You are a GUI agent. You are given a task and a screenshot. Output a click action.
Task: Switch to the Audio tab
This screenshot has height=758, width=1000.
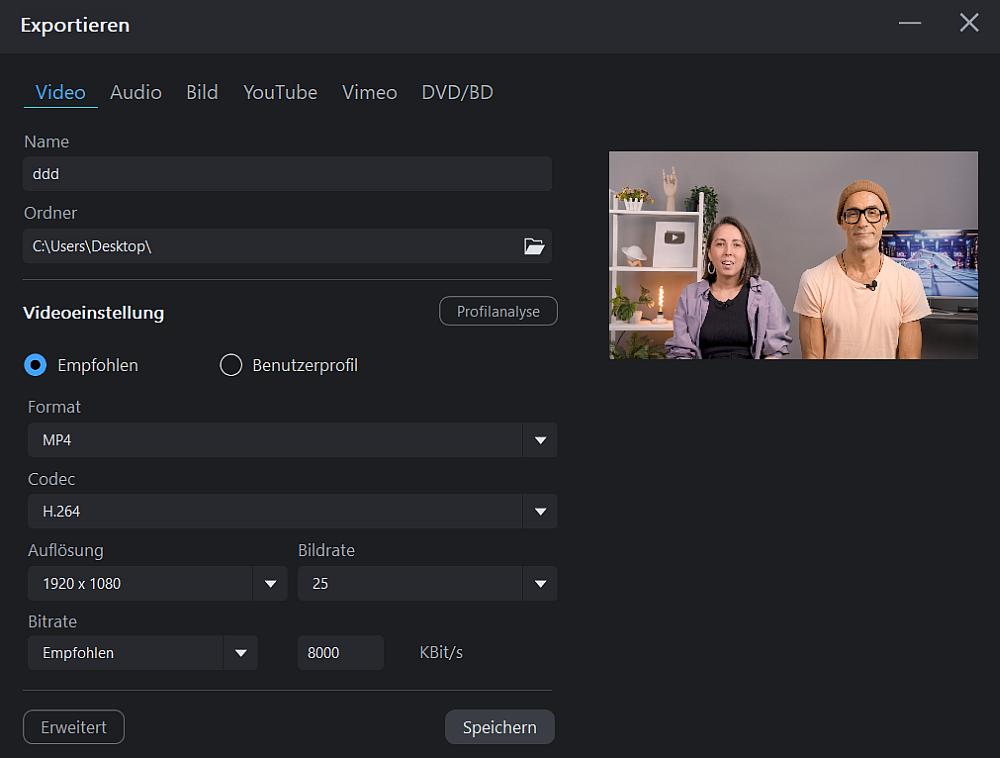(136, 92)
